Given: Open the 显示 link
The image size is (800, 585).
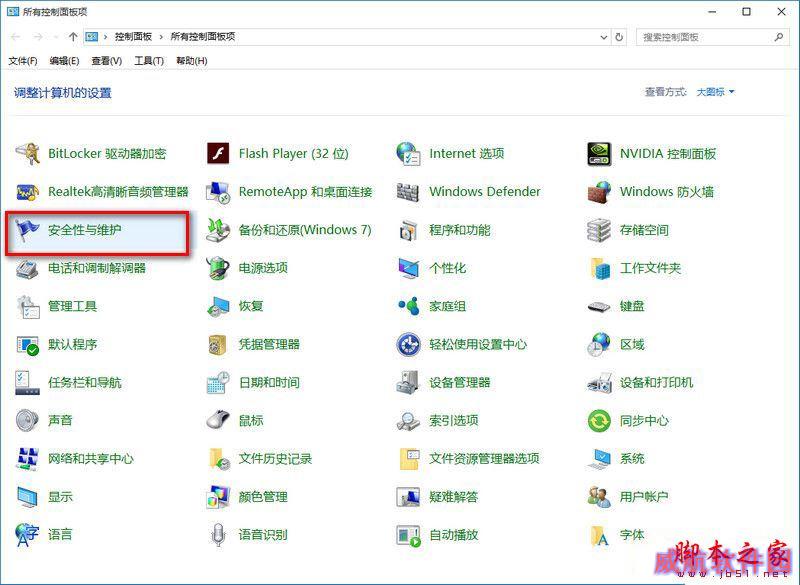Looking at the screenshot, I should click(60, 497).
